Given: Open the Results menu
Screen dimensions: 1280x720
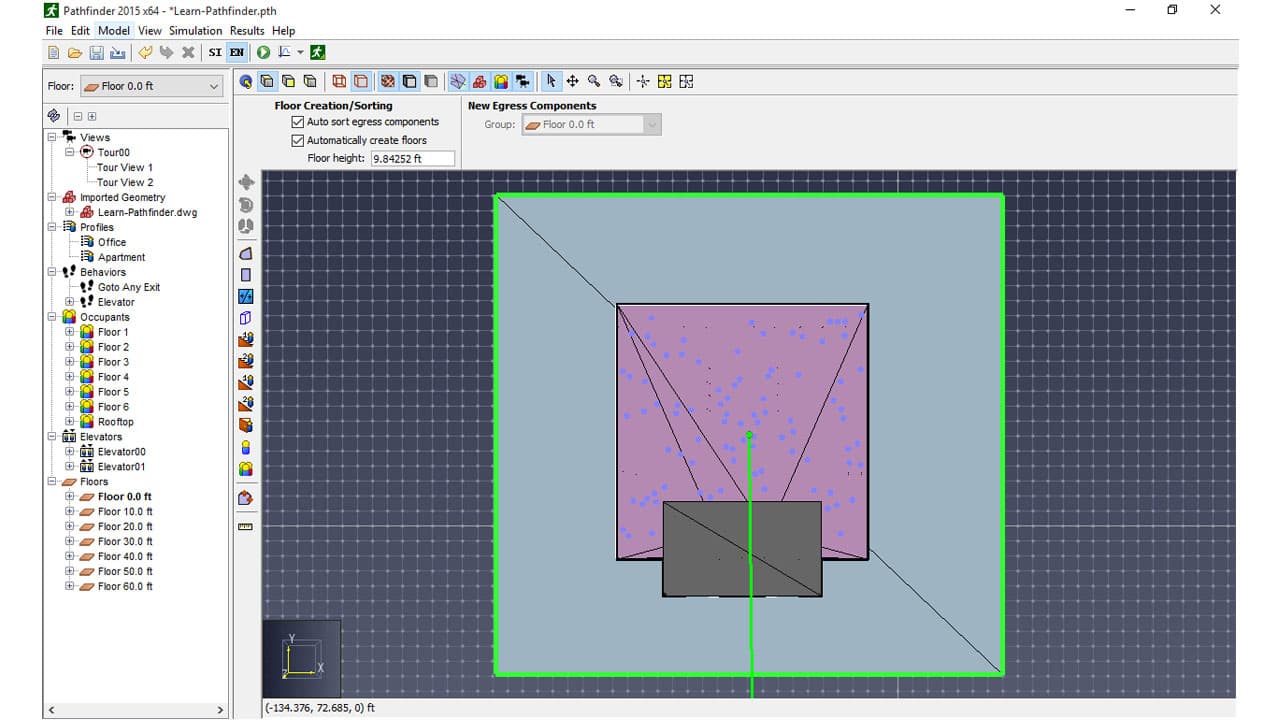Looking at the screenshot, I should point(247,31).
